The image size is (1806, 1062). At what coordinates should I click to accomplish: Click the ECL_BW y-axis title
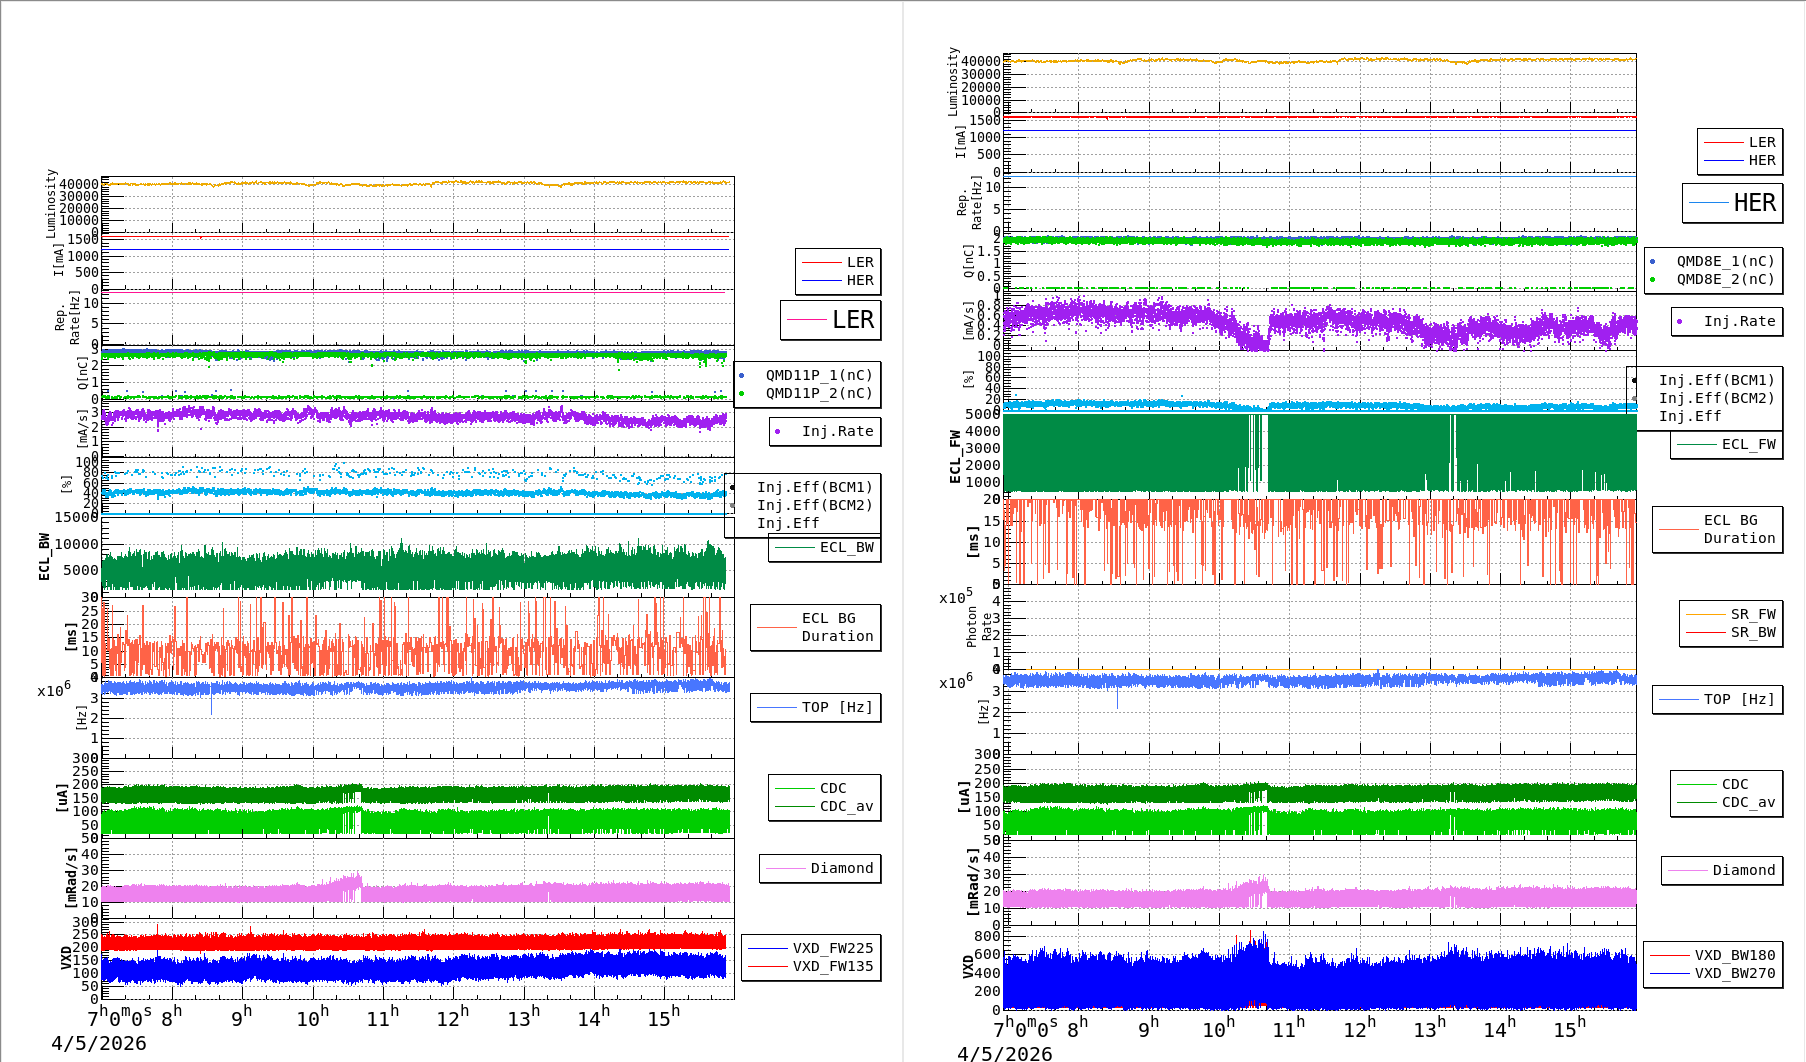click(44, 556)
